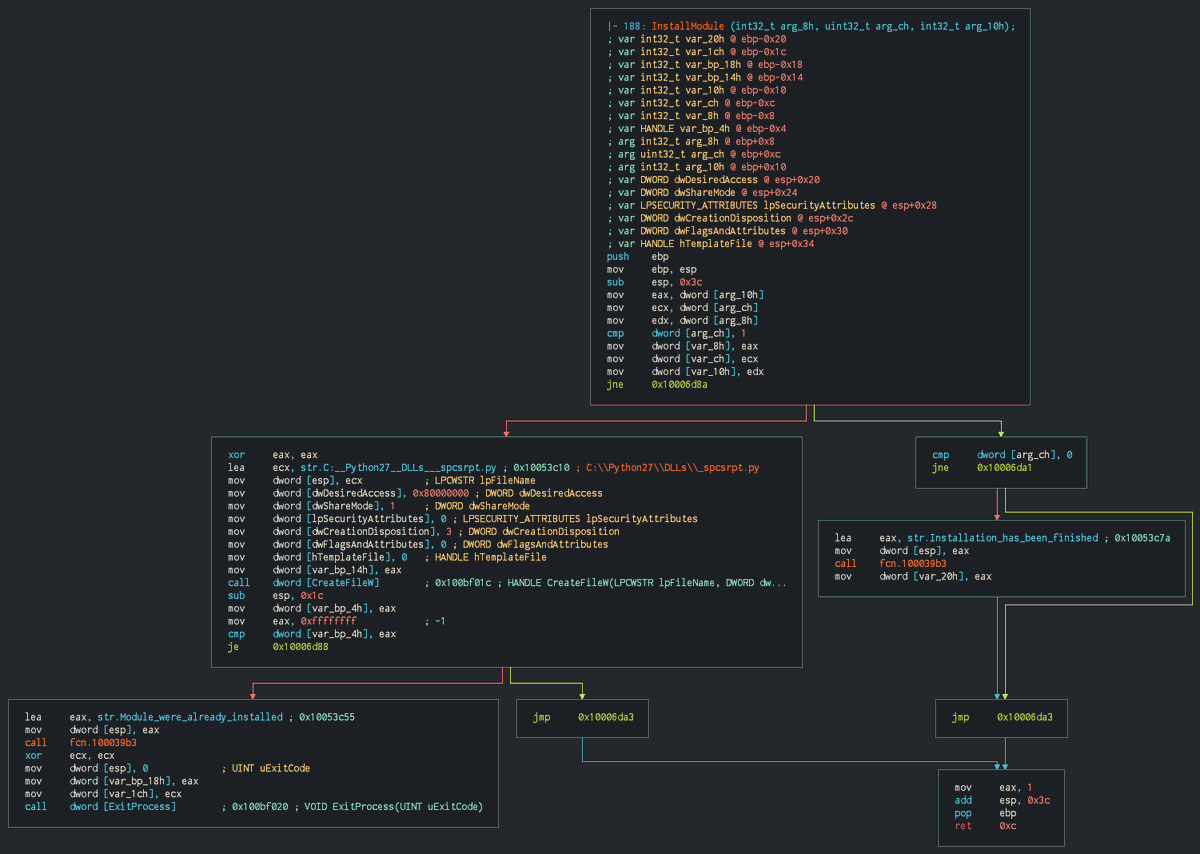1200x854 pixels.
Task: Select the 'push ebp' instruction
Action: pos(638,256)
